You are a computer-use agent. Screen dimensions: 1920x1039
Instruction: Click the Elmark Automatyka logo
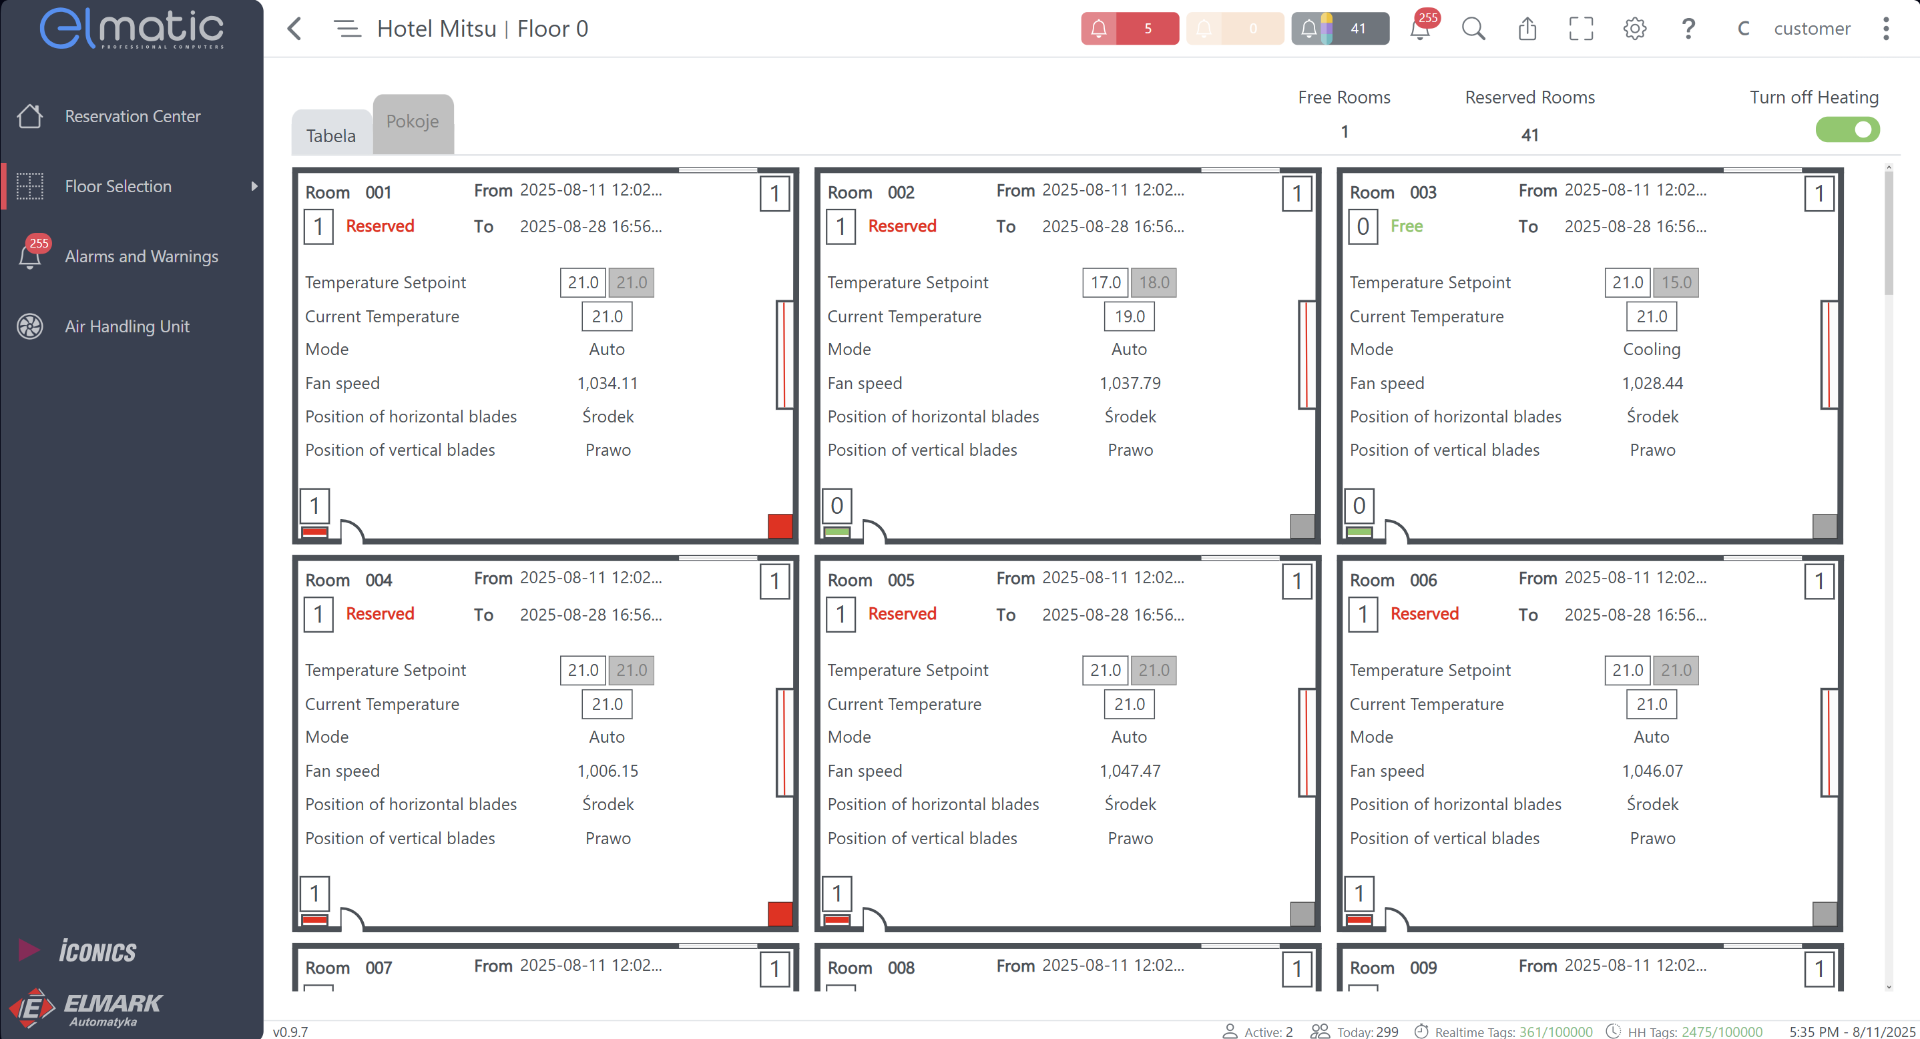tap(85, 1008)
